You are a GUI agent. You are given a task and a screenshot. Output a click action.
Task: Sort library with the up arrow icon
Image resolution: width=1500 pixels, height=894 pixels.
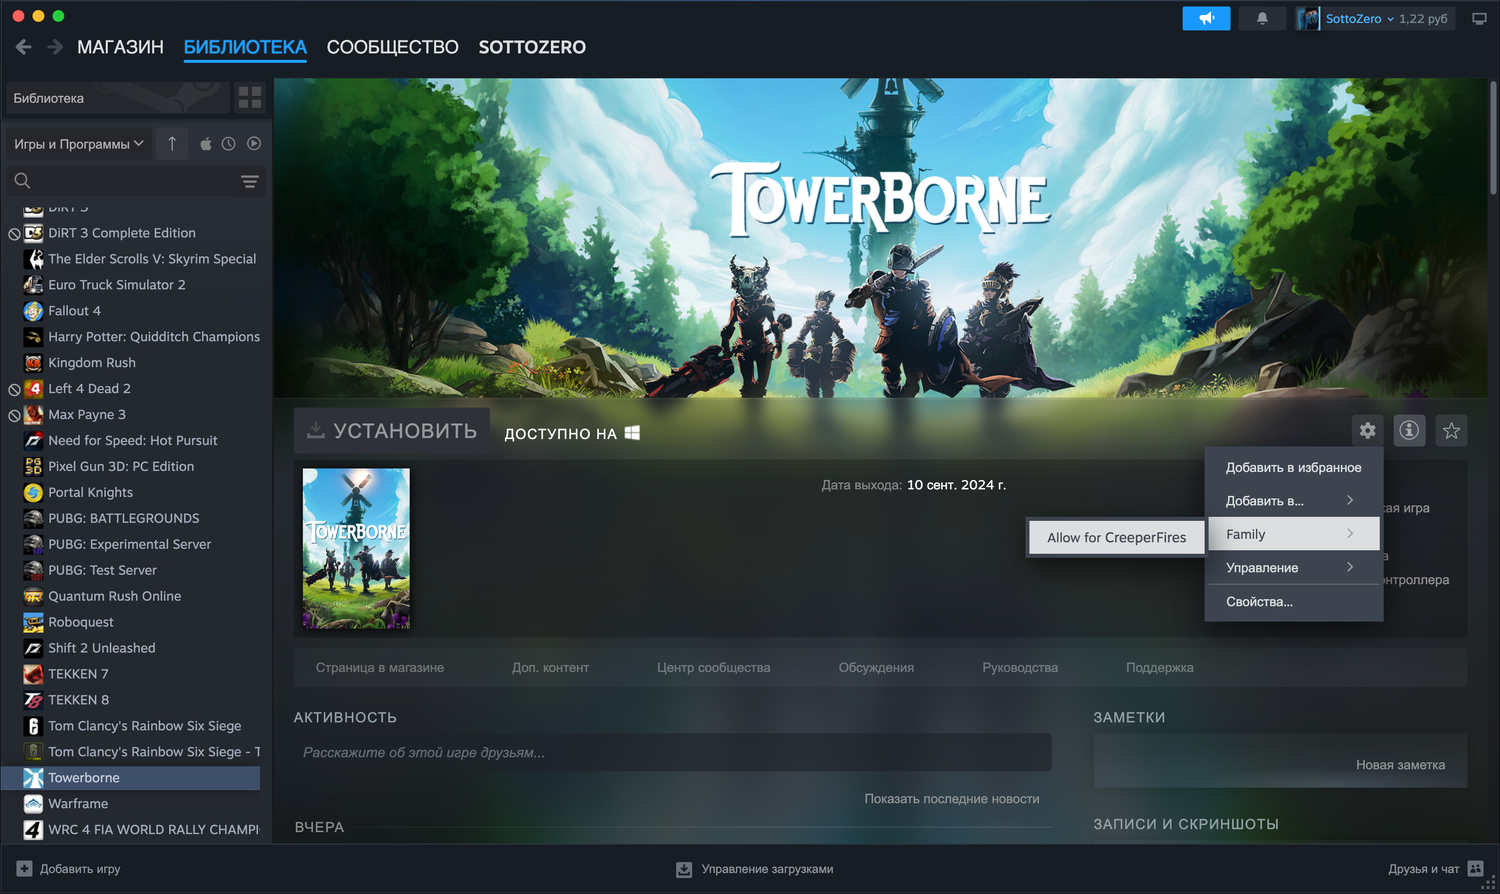point(172,144)
